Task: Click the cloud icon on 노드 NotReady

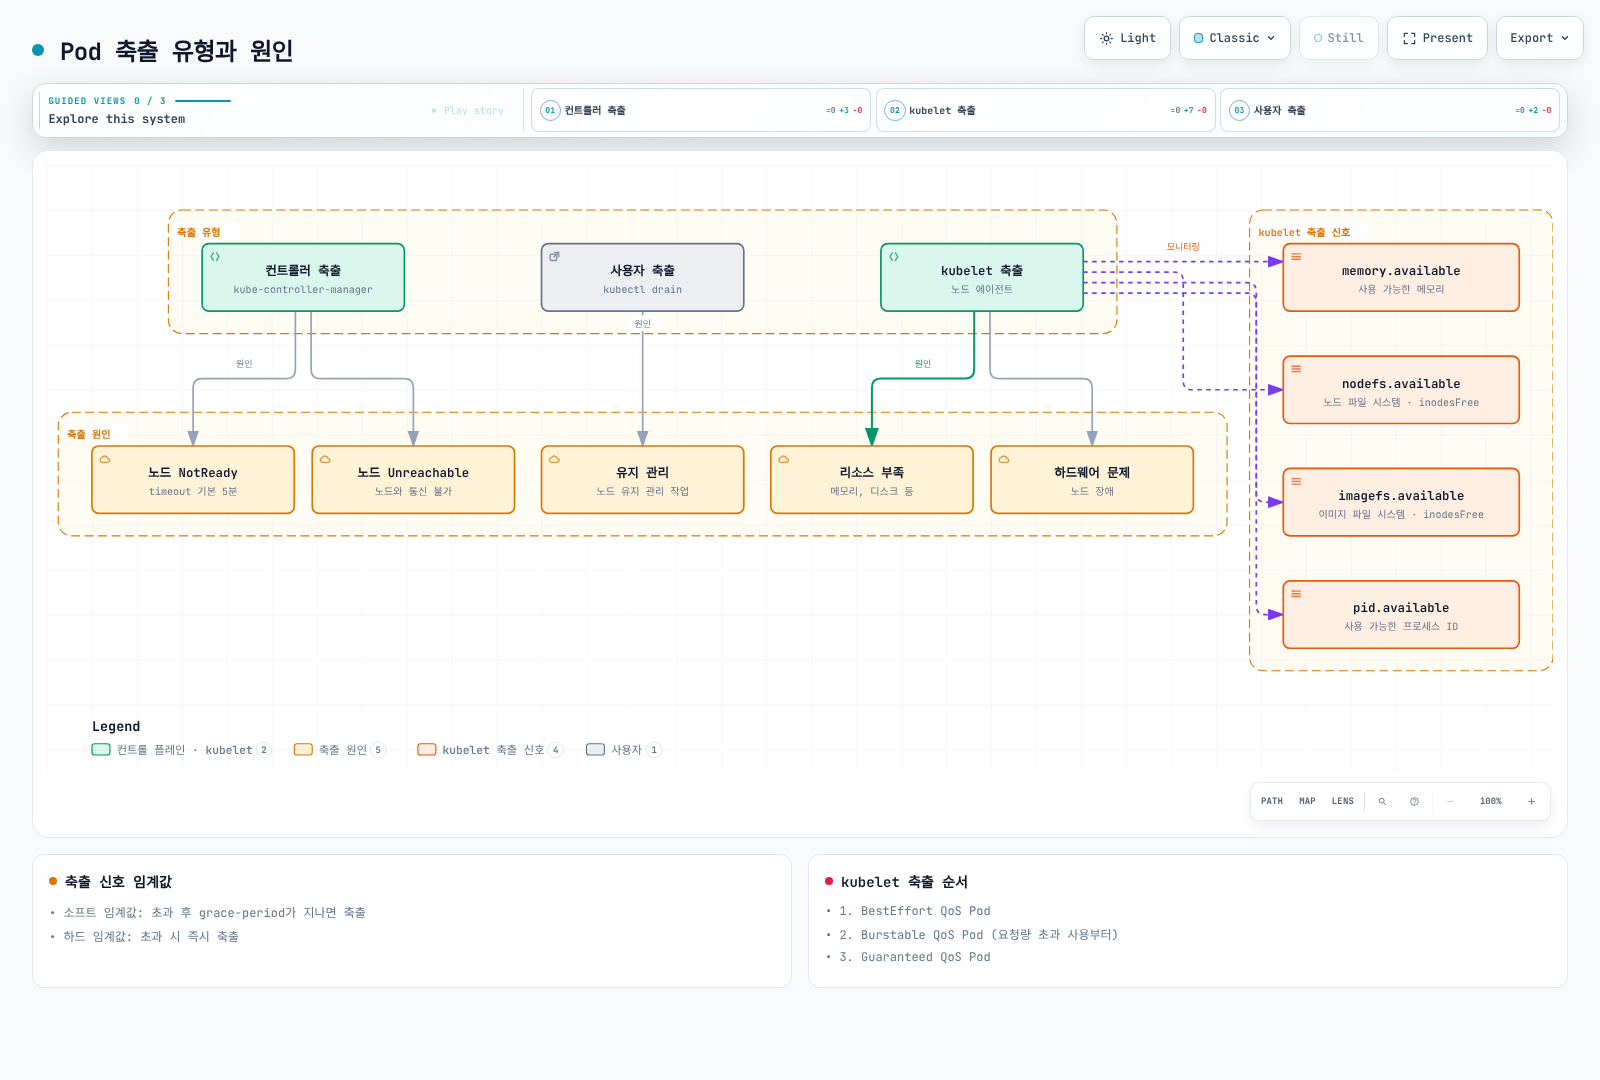Action: coord(105,460)
